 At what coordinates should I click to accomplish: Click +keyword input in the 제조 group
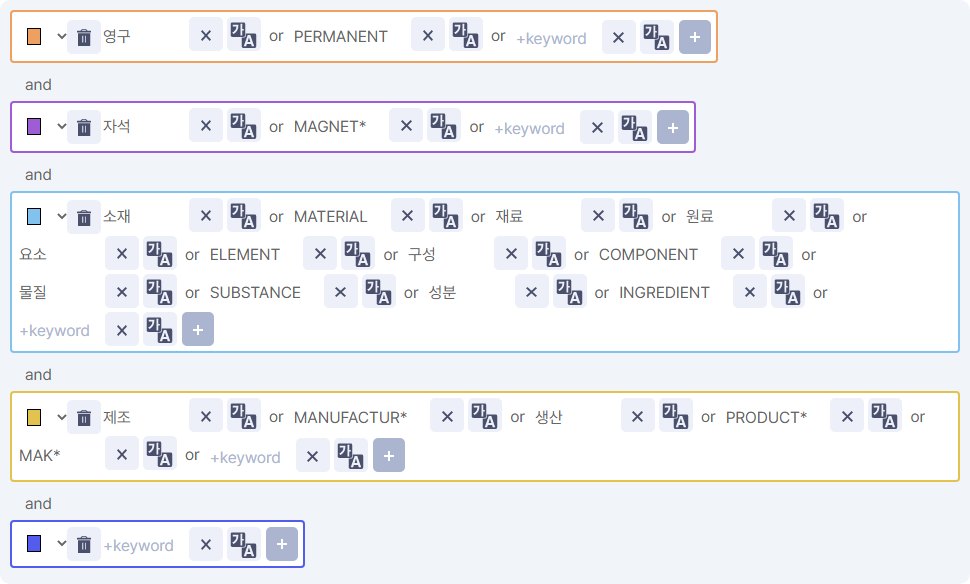click(245, 457)
